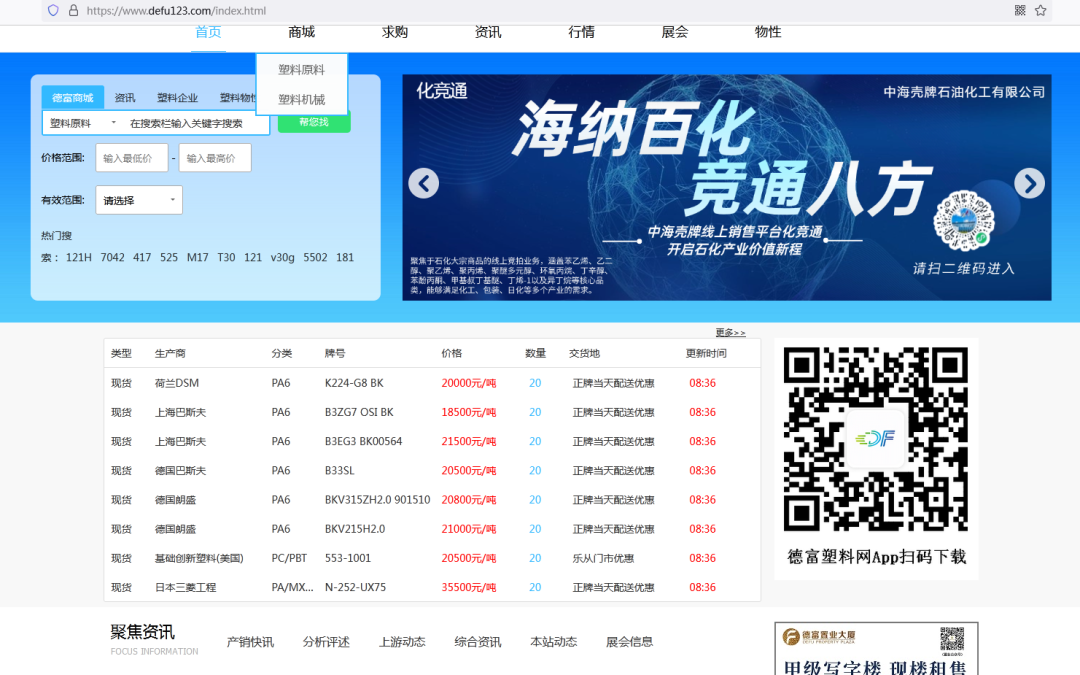Open the 产销快讯 link in 聚焦资讯
Image resolution: width=1080 pixels, height=675 pixels.
click(x=249, y=641)
